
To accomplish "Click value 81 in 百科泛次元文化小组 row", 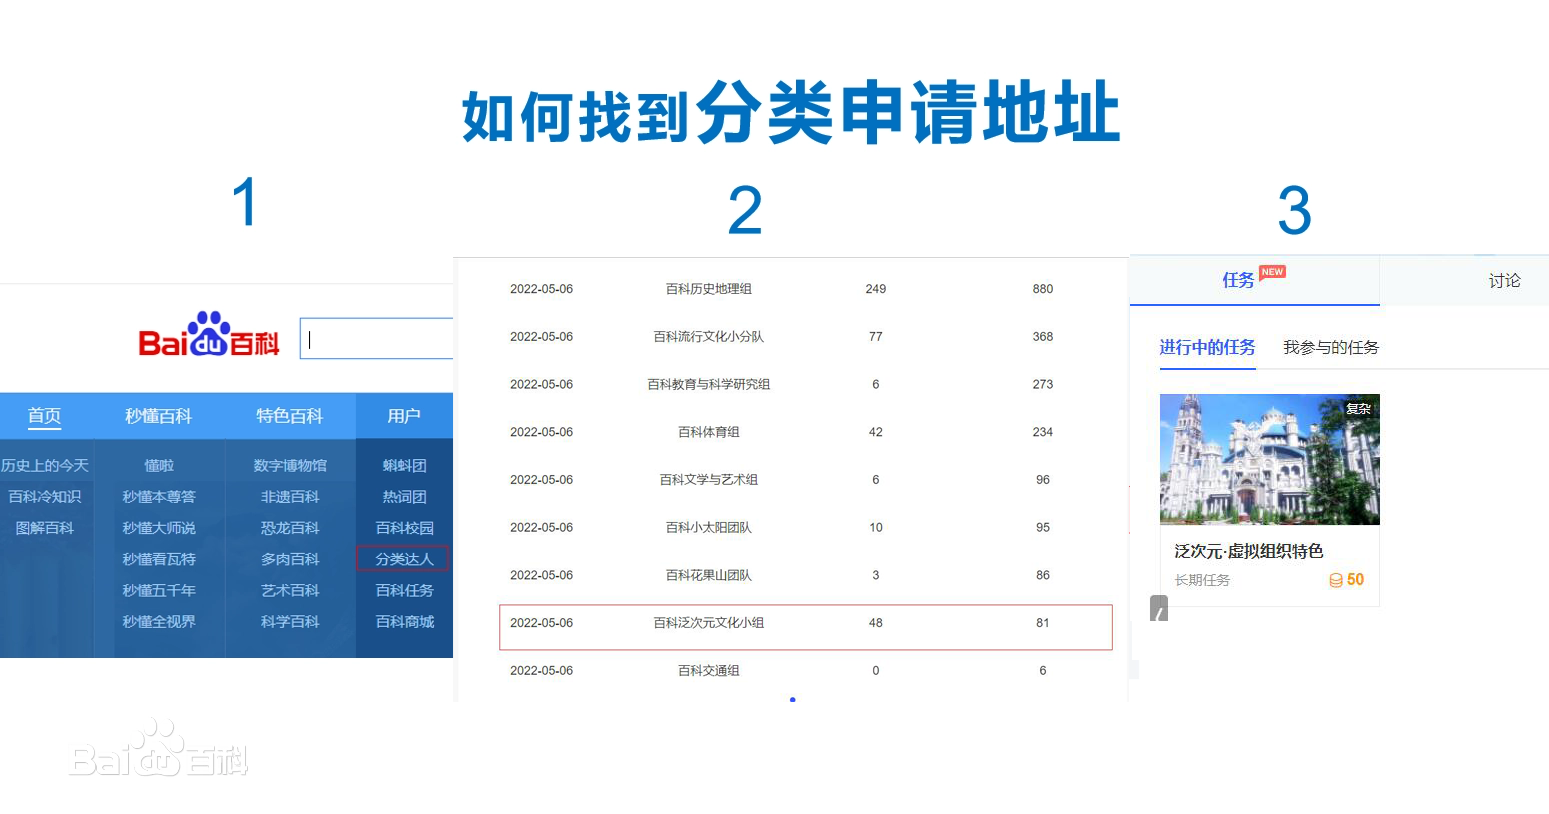I will coord(1043,623).
